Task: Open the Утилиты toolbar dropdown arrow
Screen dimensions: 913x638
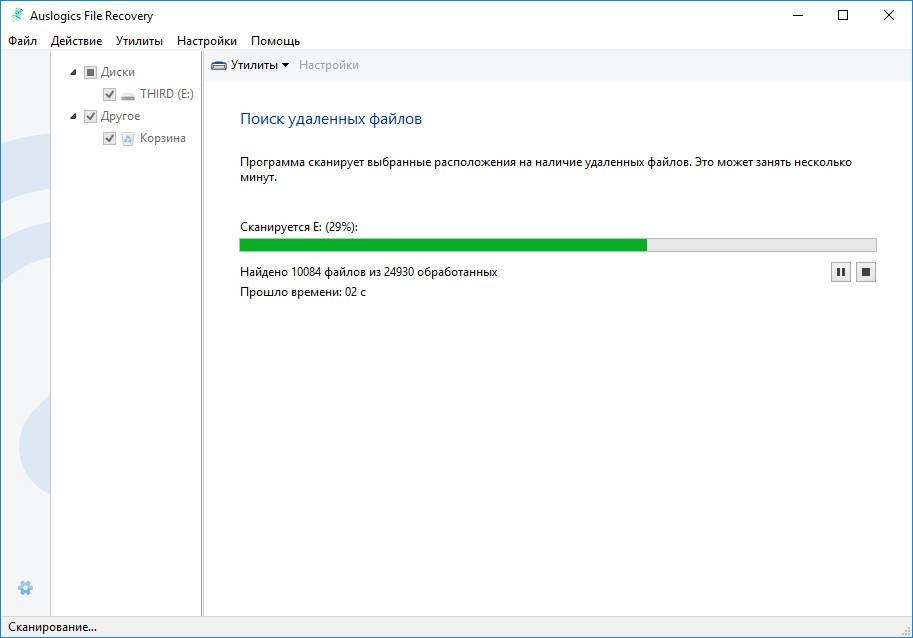Action: click(285, 65)
